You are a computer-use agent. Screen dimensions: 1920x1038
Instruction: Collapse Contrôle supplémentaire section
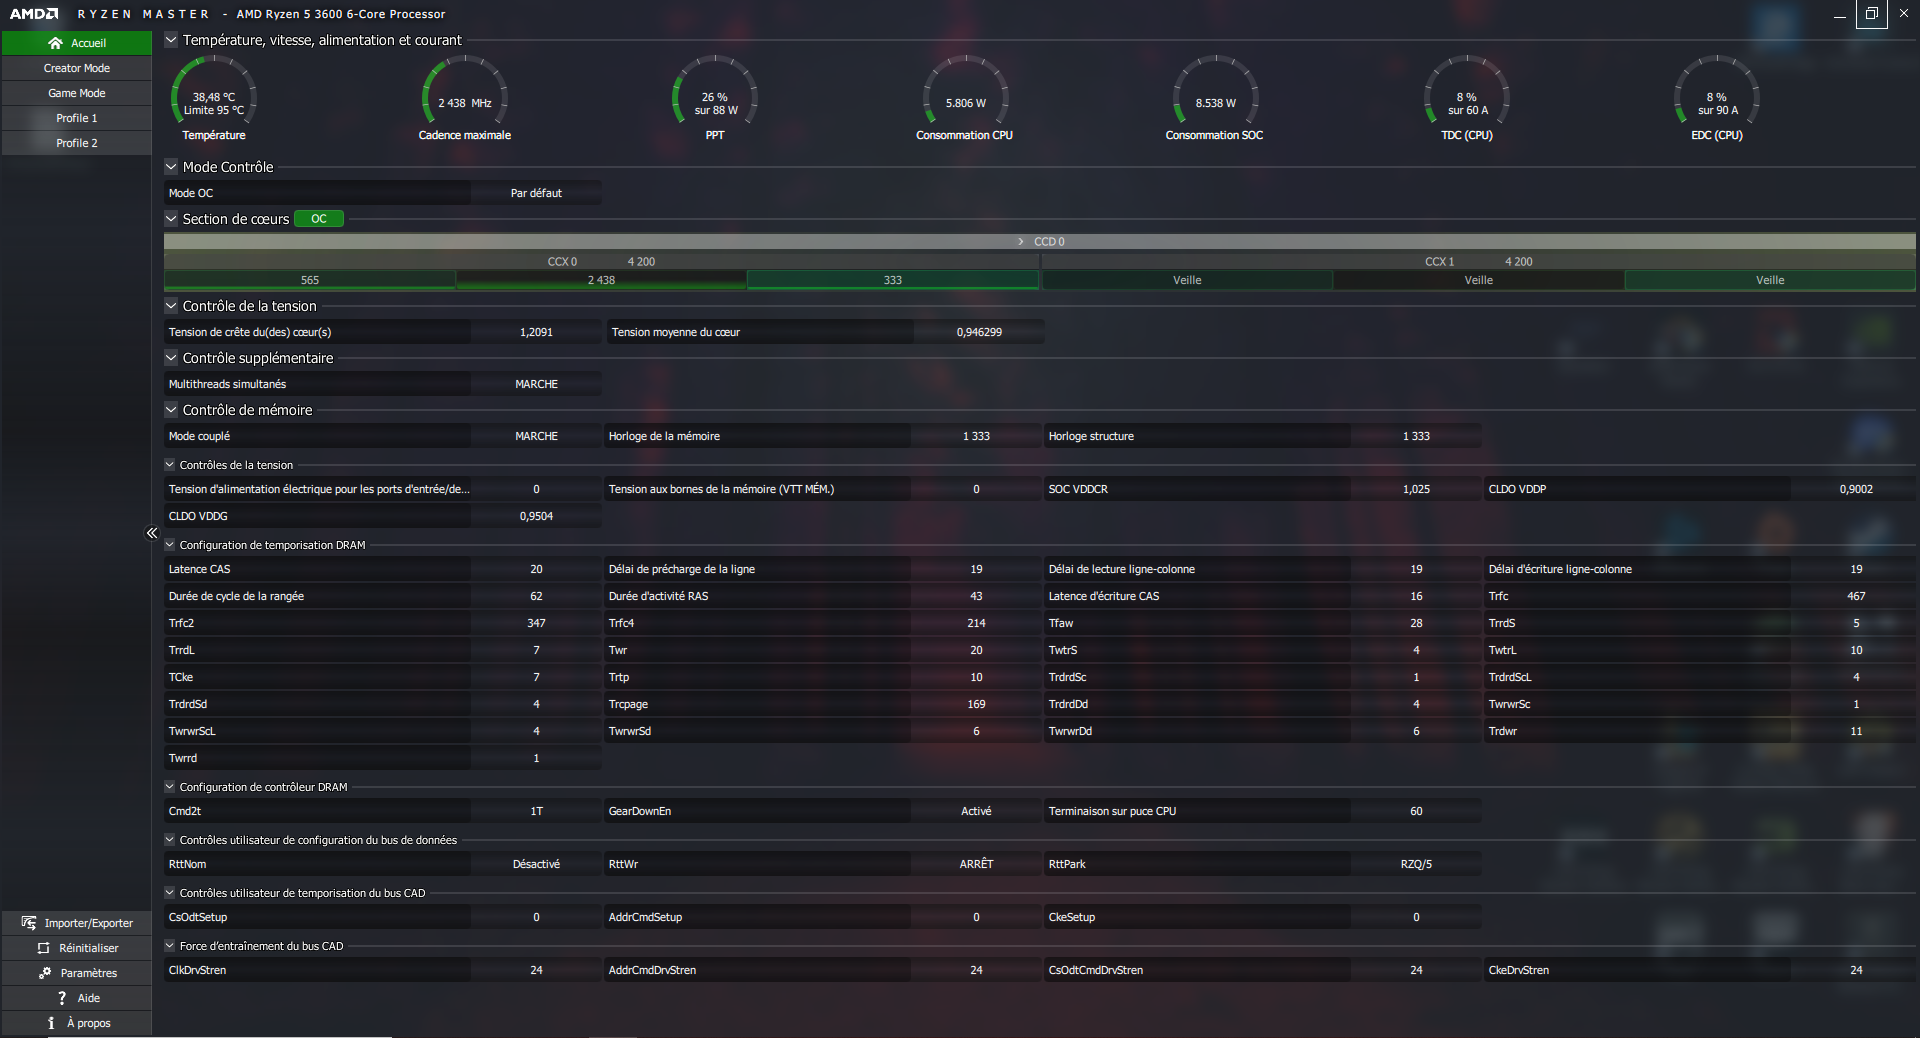pyautogui.click(x=171, y=358)
